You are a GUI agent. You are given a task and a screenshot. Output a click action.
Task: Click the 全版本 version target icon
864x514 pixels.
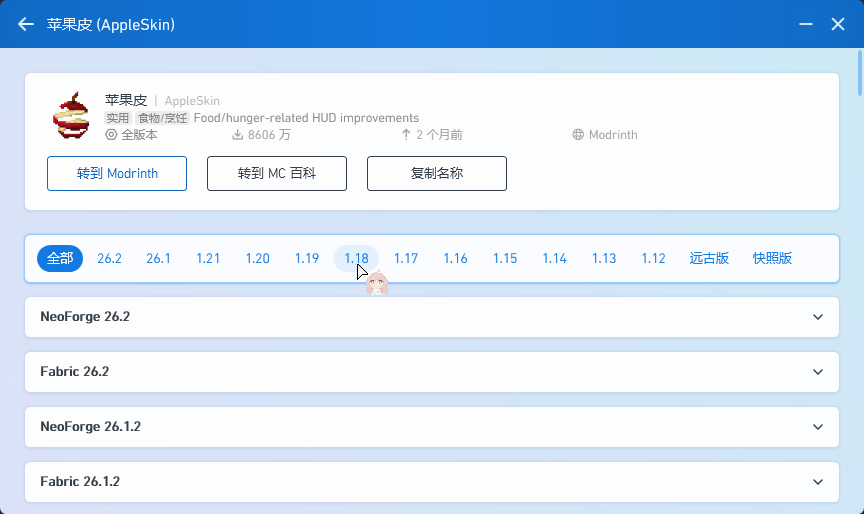click(111, 134)
